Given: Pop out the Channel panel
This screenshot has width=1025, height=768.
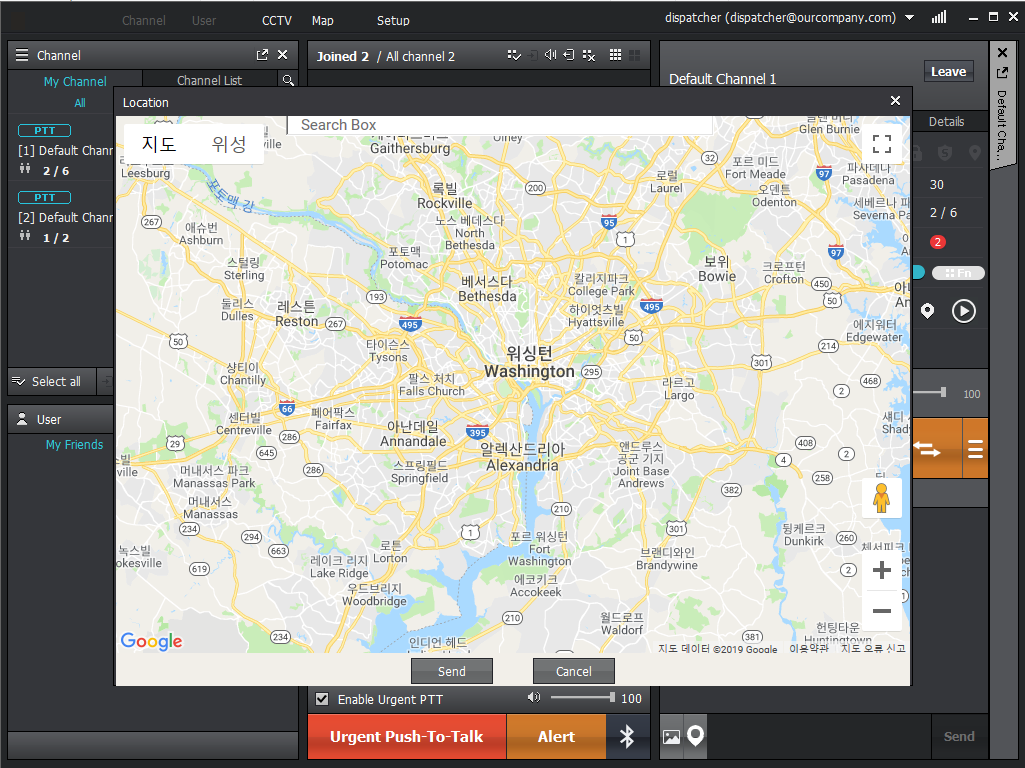Looking at the screenshot, I should click(x=262, y=55).
